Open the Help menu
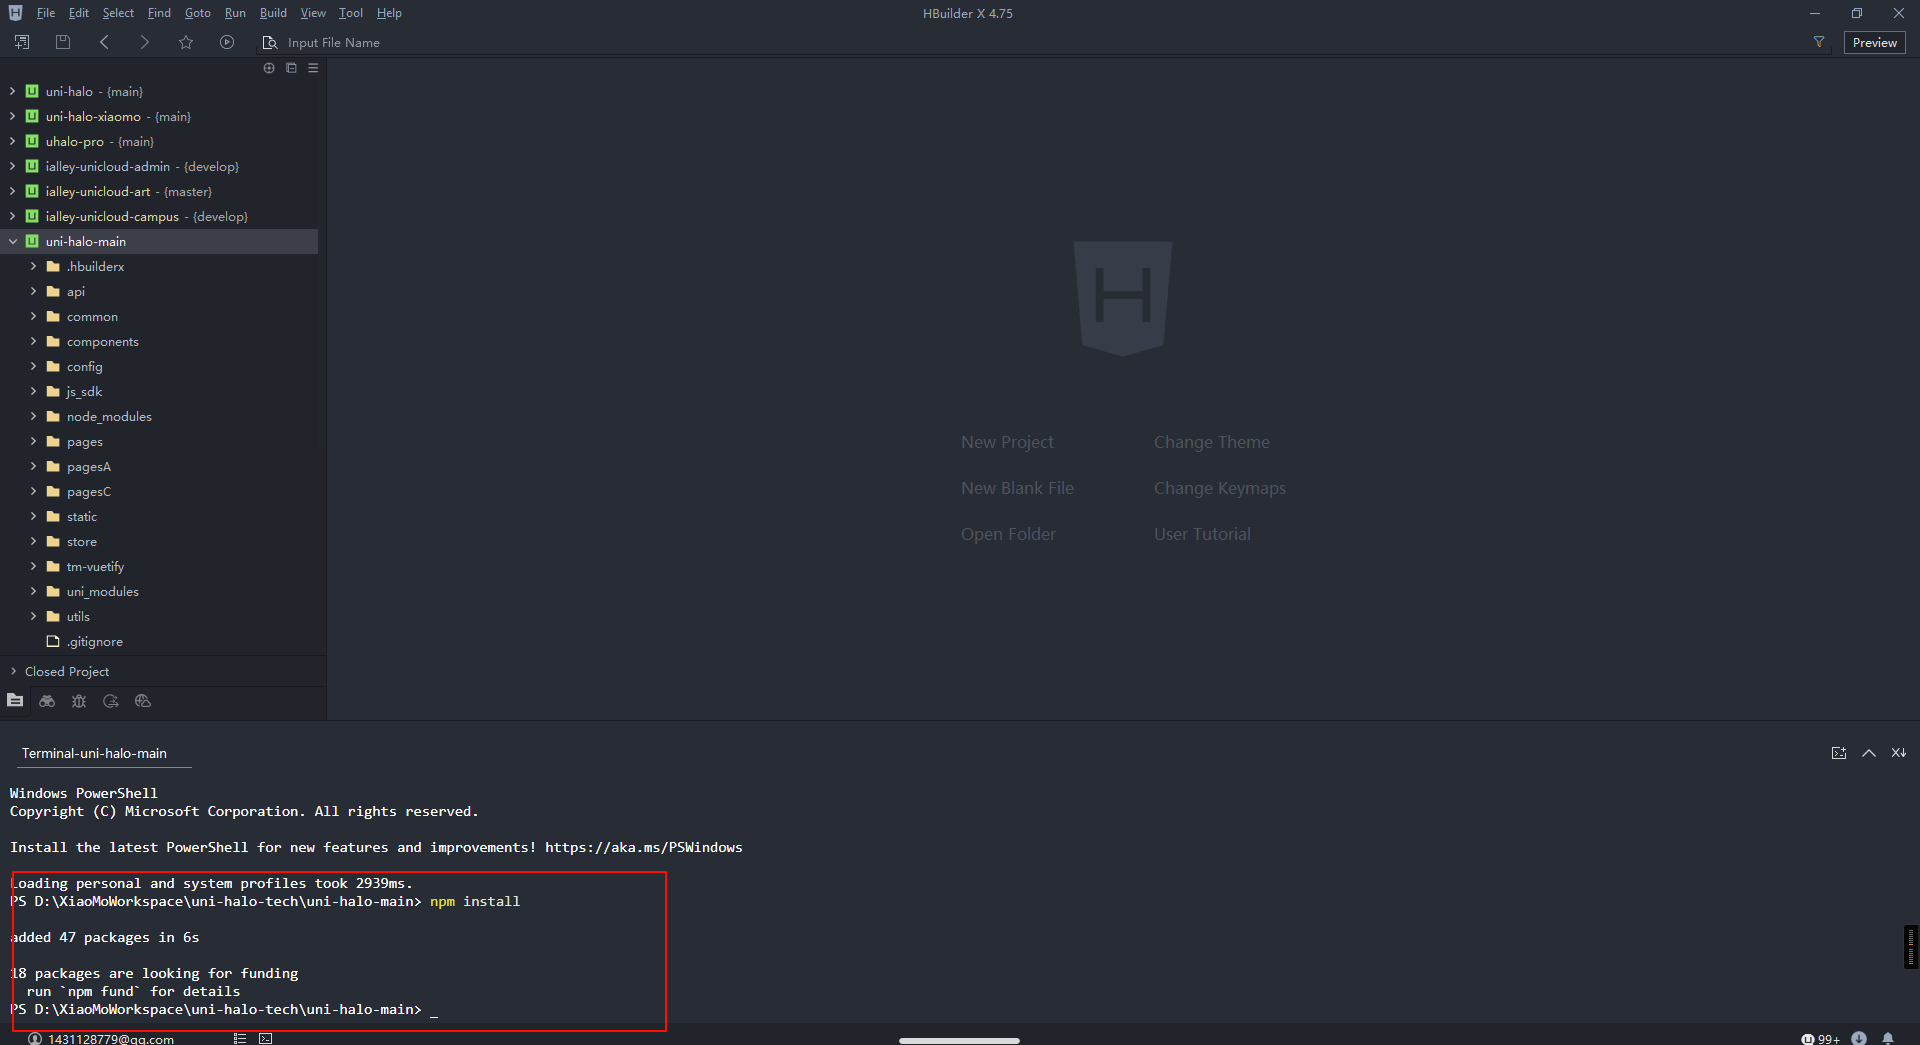1920x1045 pixels. click(389, 13)
